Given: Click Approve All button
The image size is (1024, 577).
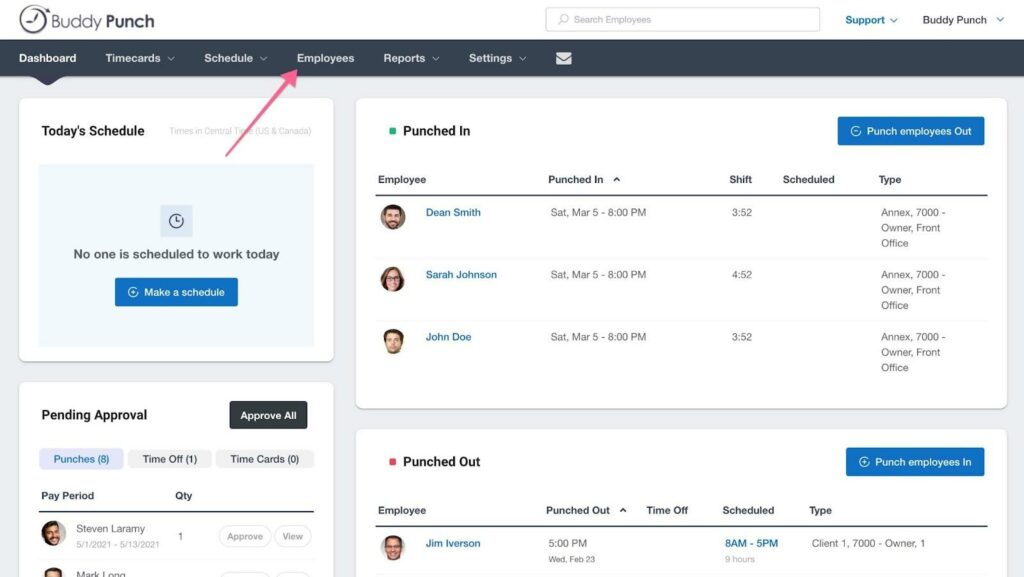Looking at the screenshot, I should 268,415.
